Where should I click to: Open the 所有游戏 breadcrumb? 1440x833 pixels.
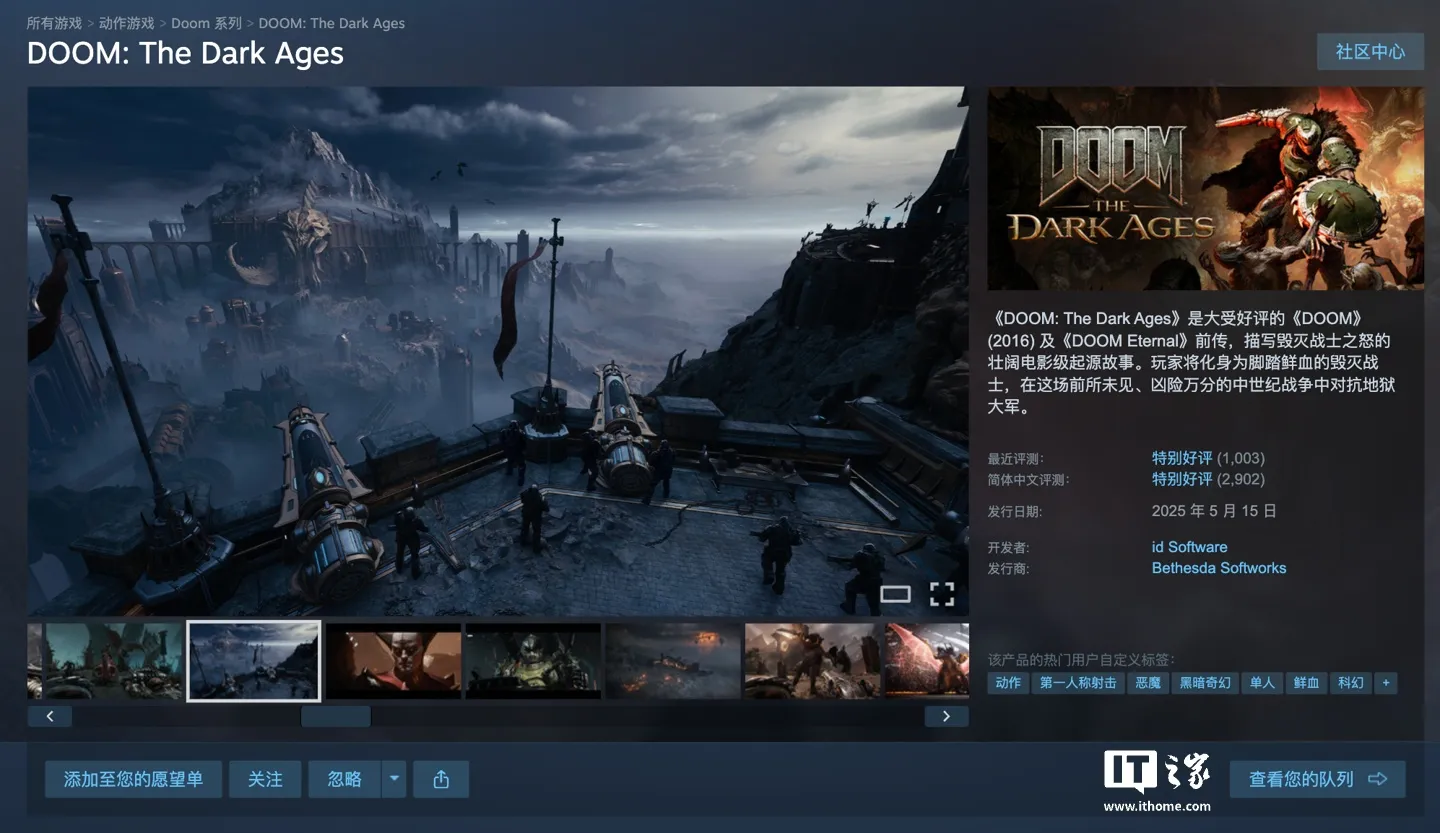(x=54, y=23)
